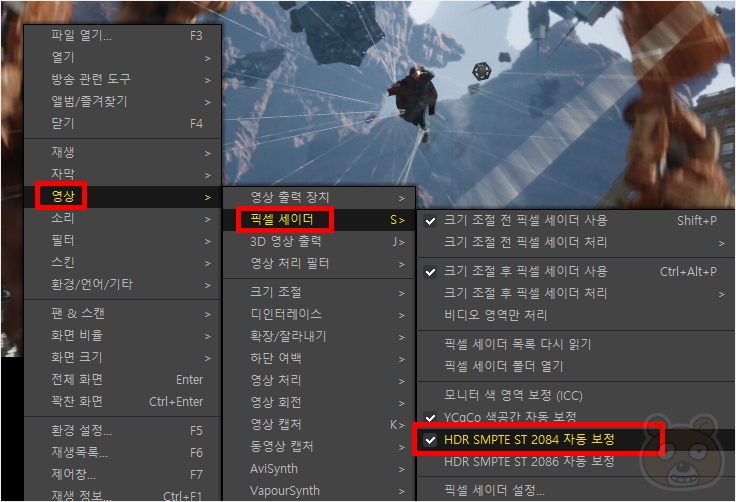The image size is (736, 502).
Task: Expand the 앨범/즐겨찾기 submenu
Action: 123,102
